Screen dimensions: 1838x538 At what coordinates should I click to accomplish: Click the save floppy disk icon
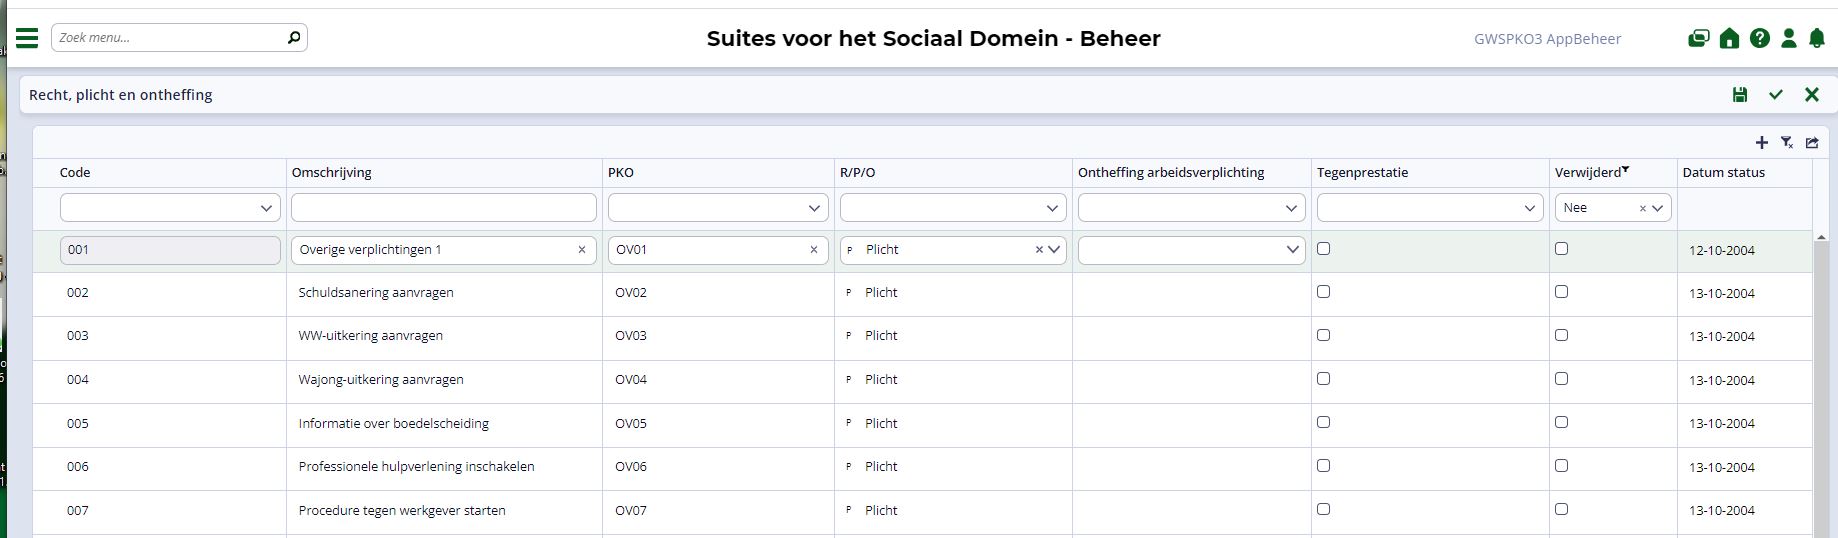(1740, 95)
